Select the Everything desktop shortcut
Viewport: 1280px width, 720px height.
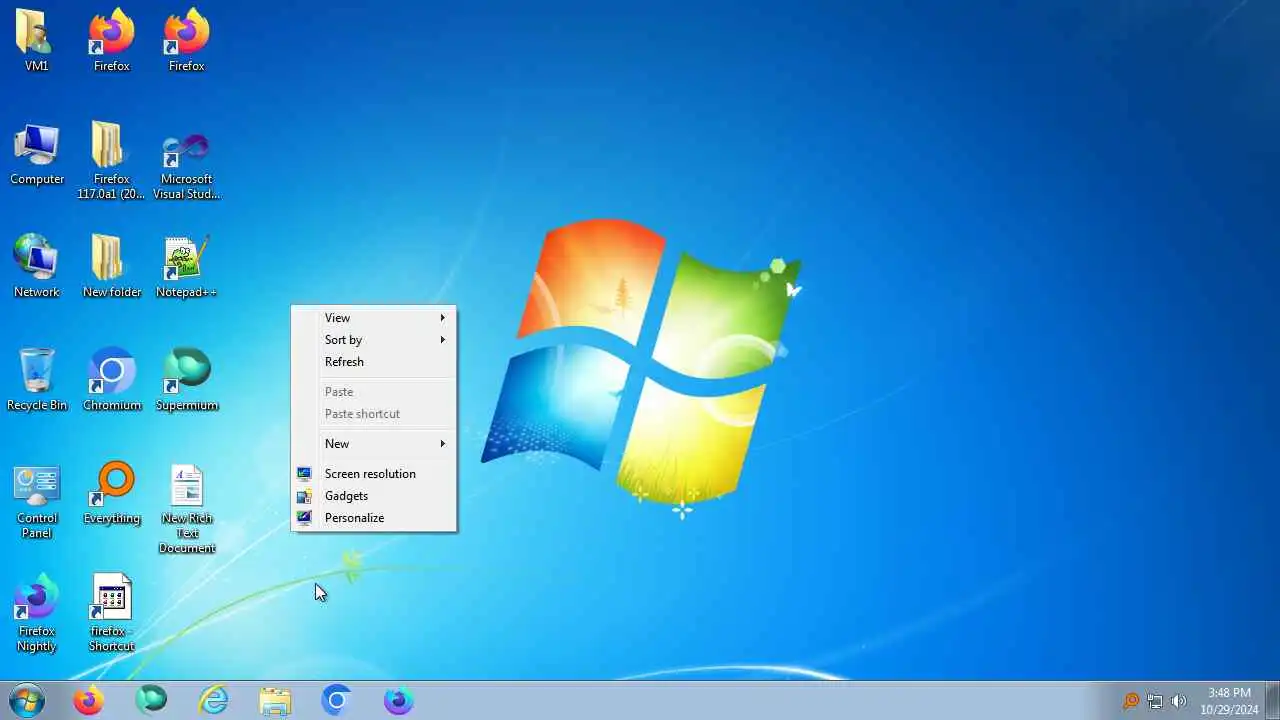112,492
